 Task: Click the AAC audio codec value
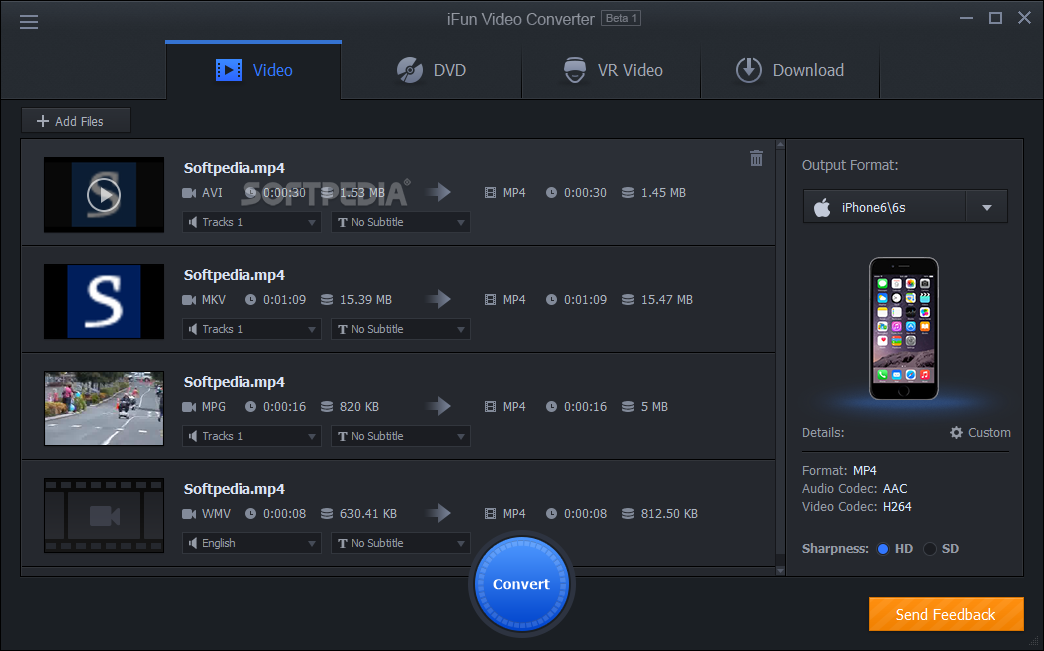tap(895, 489)
